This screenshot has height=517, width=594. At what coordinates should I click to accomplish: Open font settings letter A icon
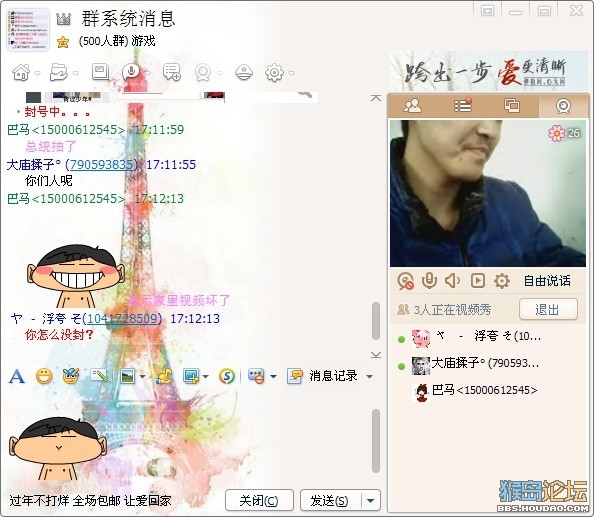point(17,376)
